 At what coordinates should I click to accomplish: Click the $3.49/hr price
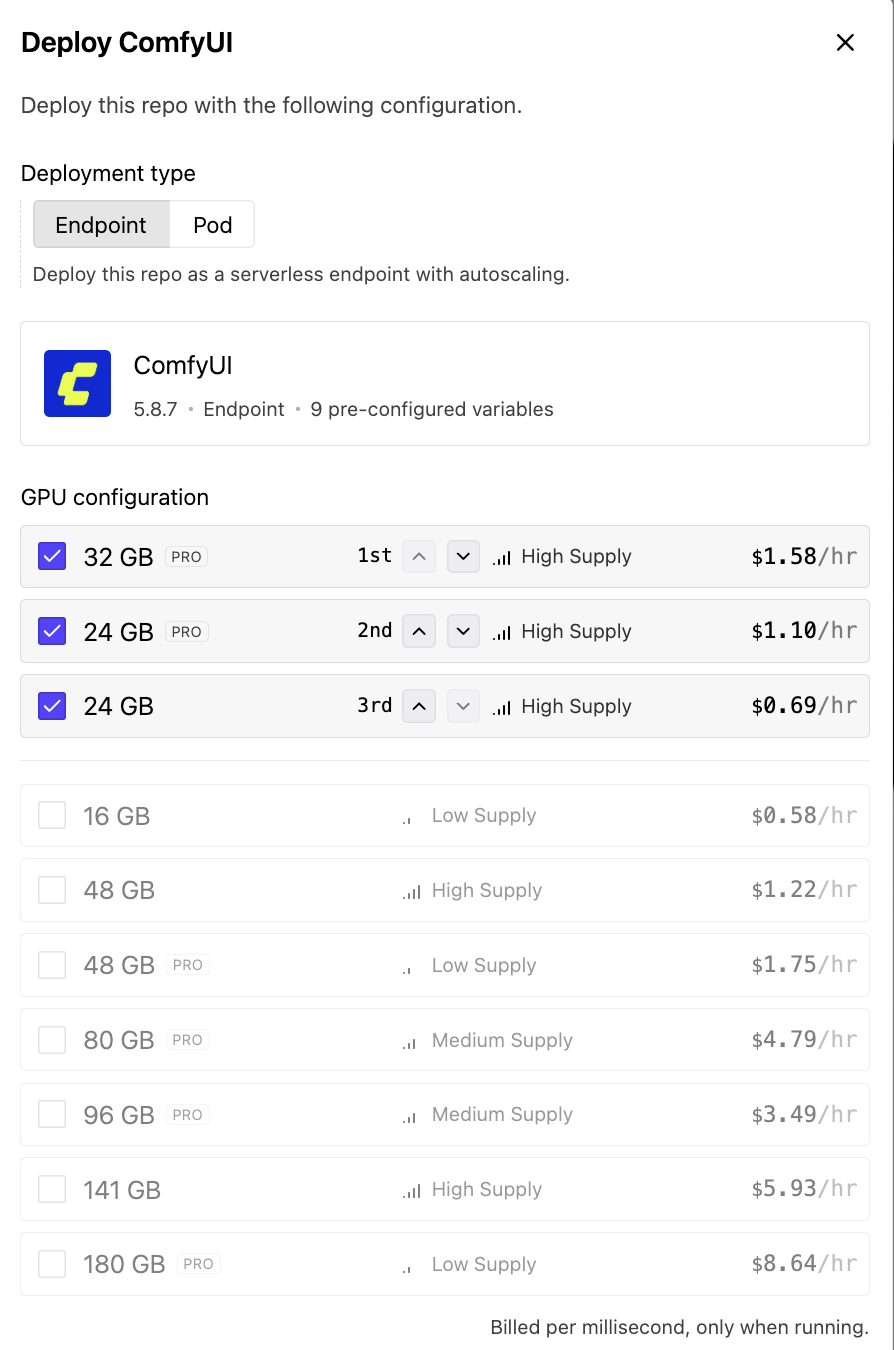pyautogui.click(x=804, y=1114)
